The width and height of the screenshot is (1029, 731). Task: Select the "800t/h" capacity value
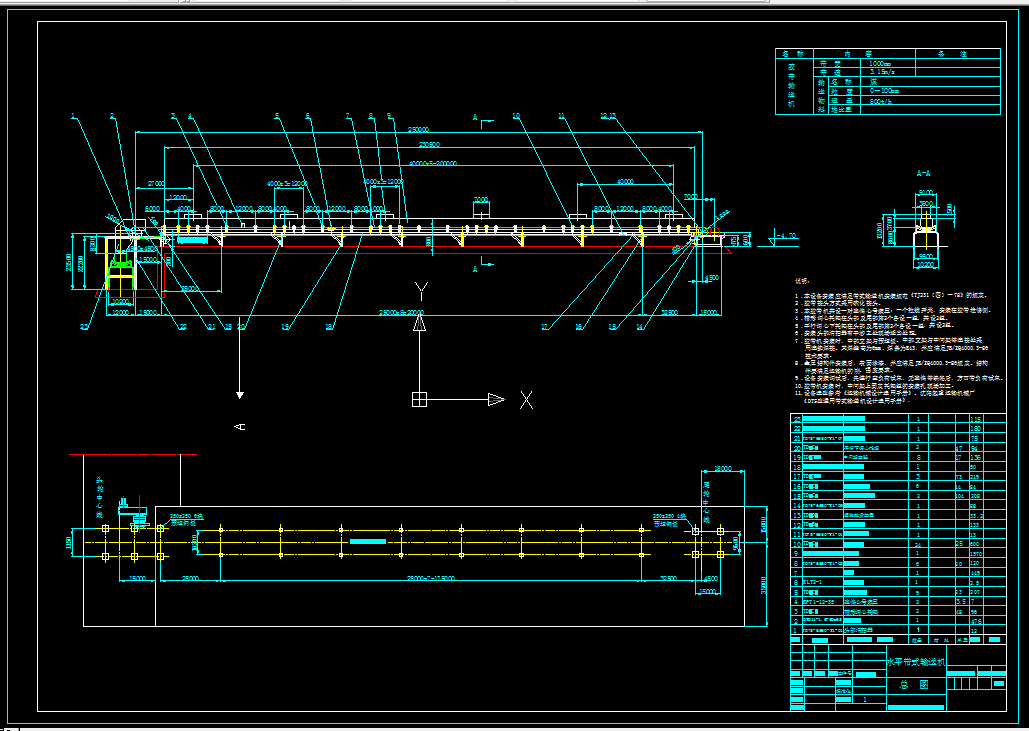(880, 101)
